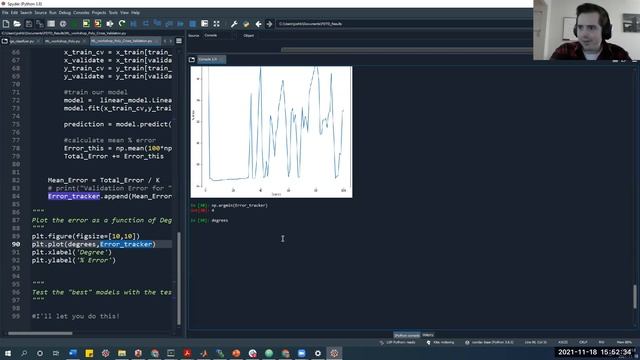The image size is (640, 360).
Task: Browse editor tabs folder icon
Action: 4,41
